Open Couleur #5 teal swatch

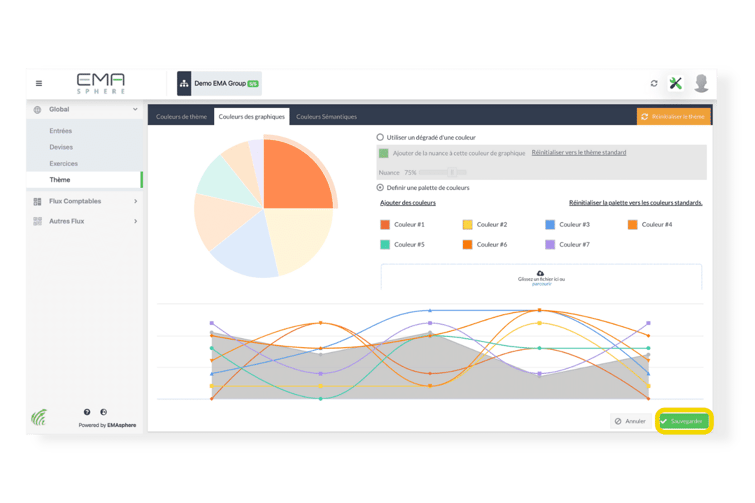pyautogui.click(x=385, y=245)
